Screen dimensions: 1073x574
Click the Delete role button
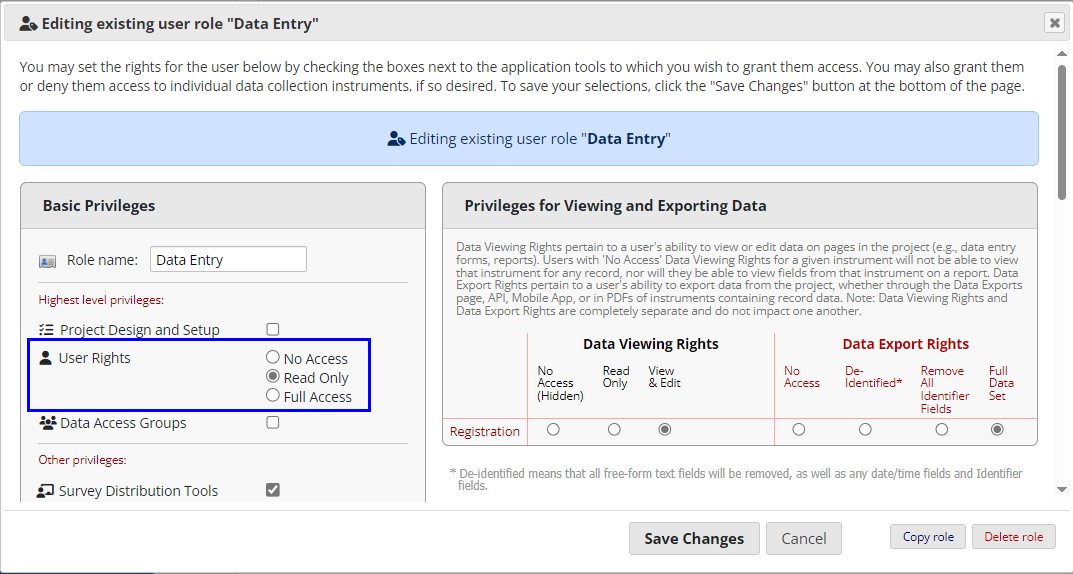[x=1013, y=537]
